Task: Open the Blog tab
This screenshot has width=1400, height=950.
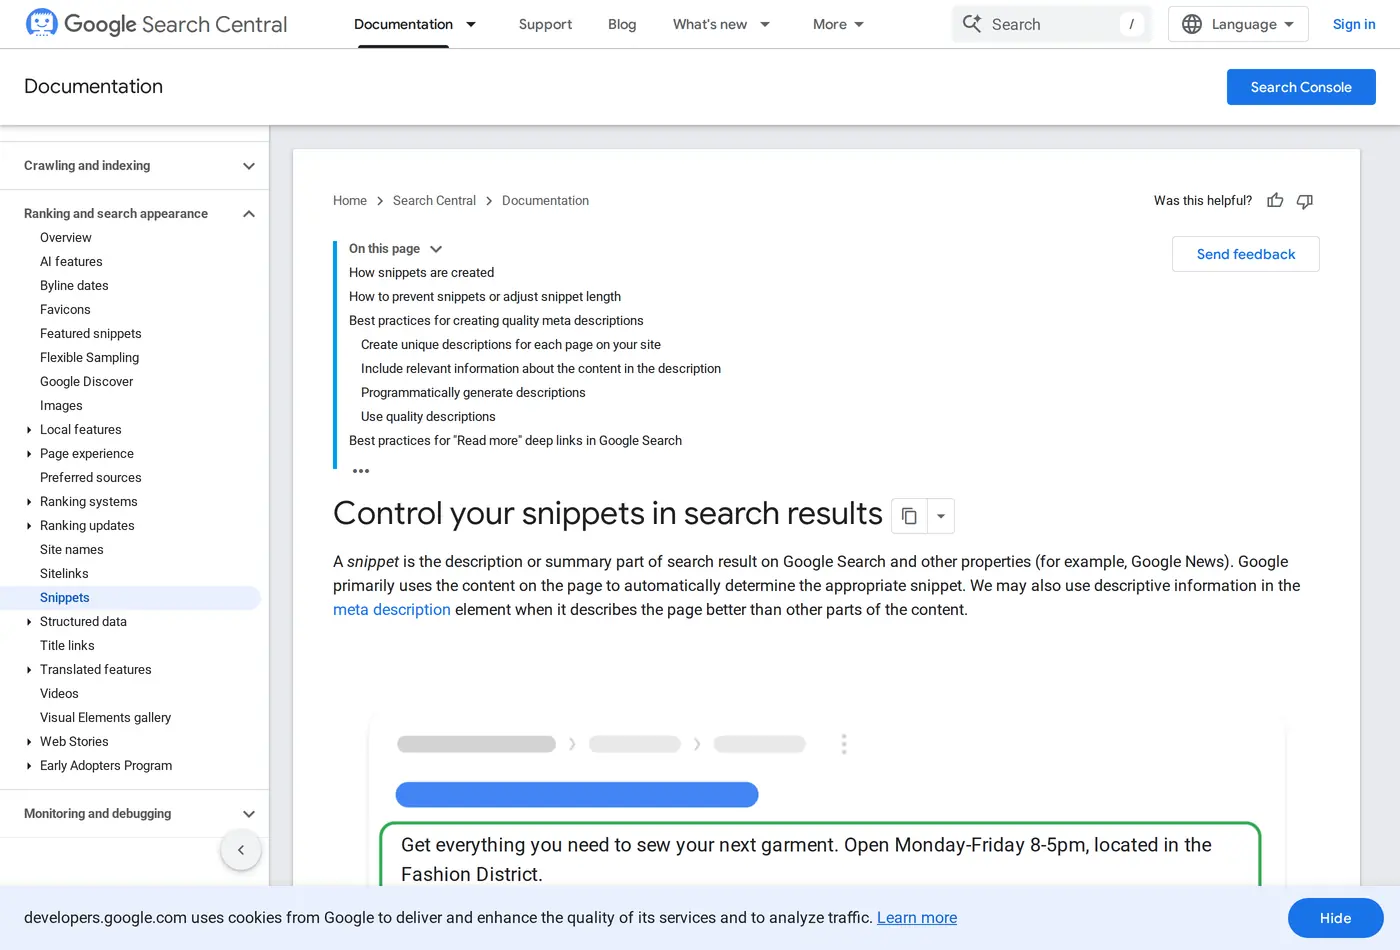Action: [x=622, y=24]
